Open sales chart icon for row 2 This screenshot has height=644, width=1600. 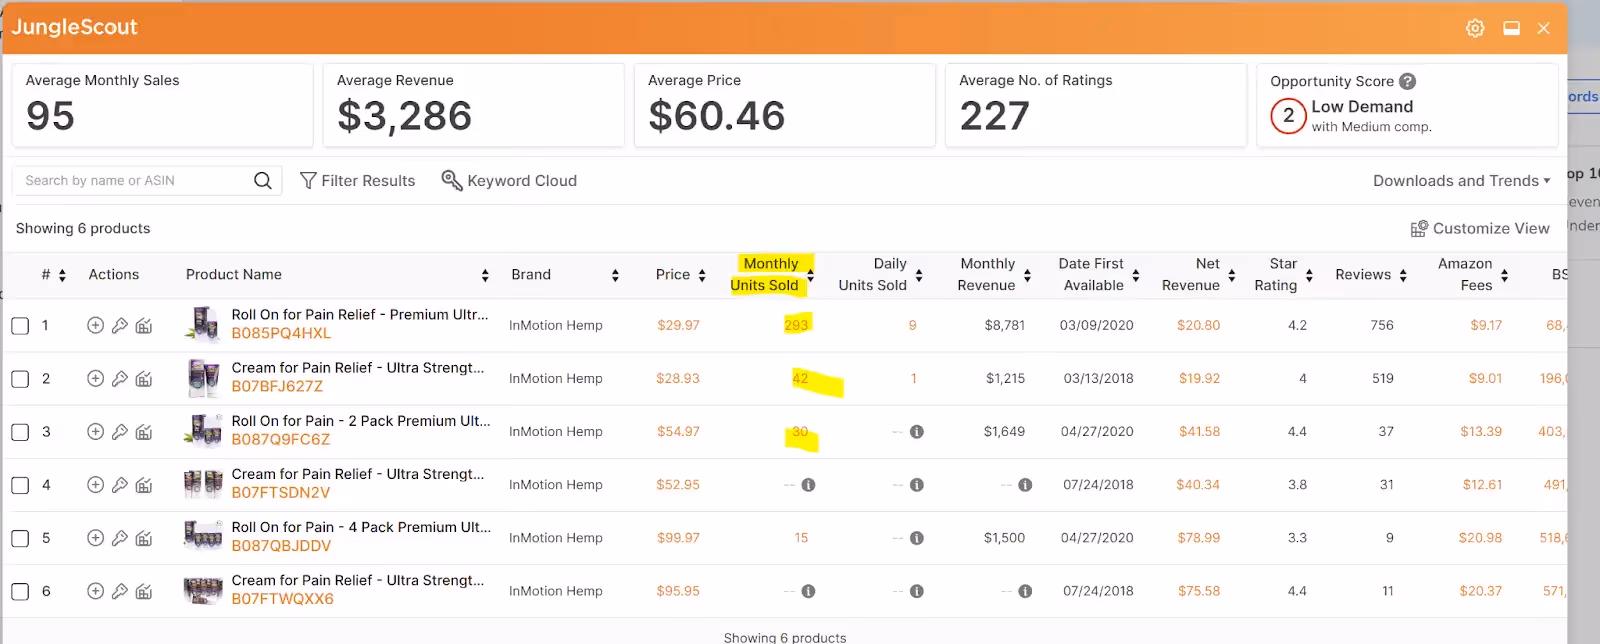click(144, 378)
